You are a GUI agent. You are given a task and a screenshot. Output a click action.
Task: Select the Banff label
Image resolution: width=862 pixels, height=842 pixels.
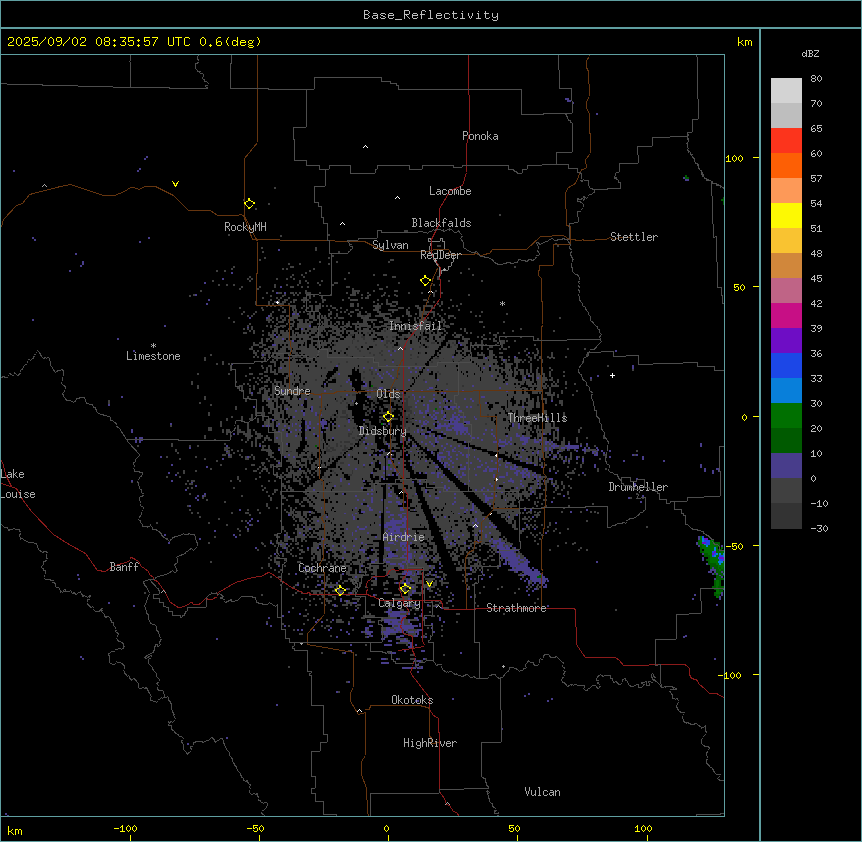pos(124,567)
